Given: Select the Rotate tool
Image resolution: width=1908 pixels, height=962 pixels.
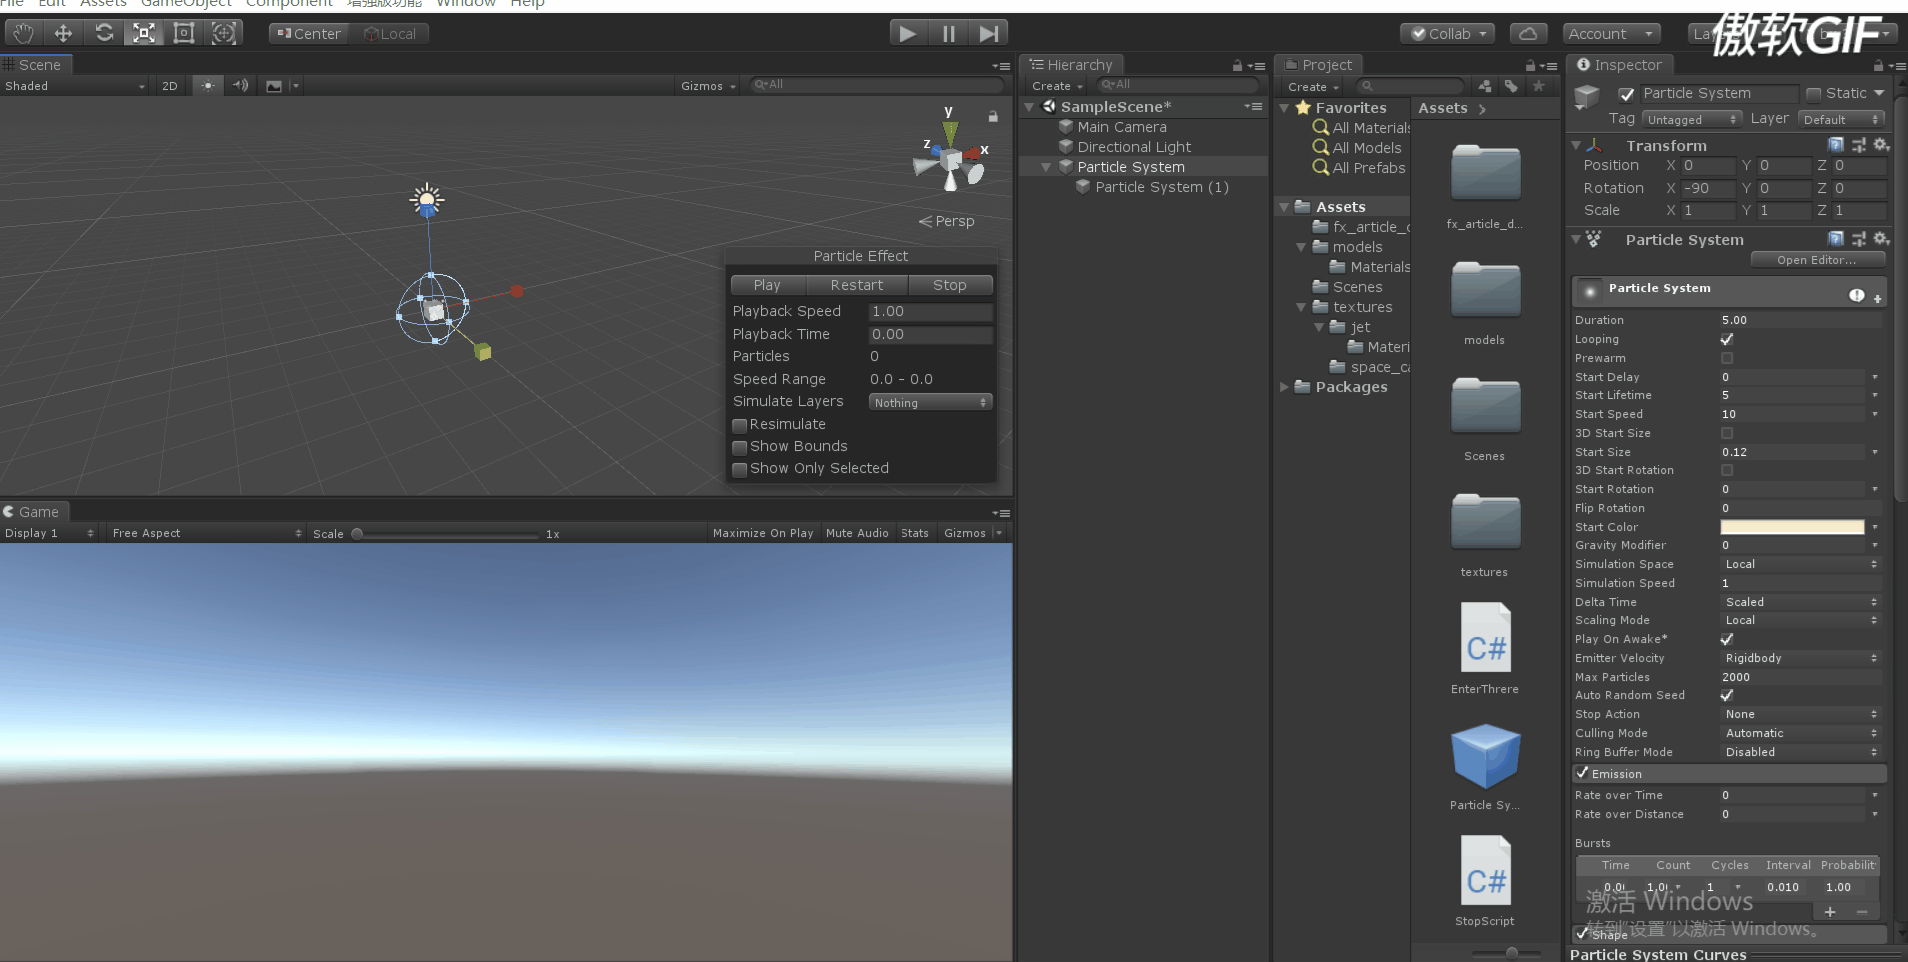Looking at the screenshot, I should click(x=104, y=33).
